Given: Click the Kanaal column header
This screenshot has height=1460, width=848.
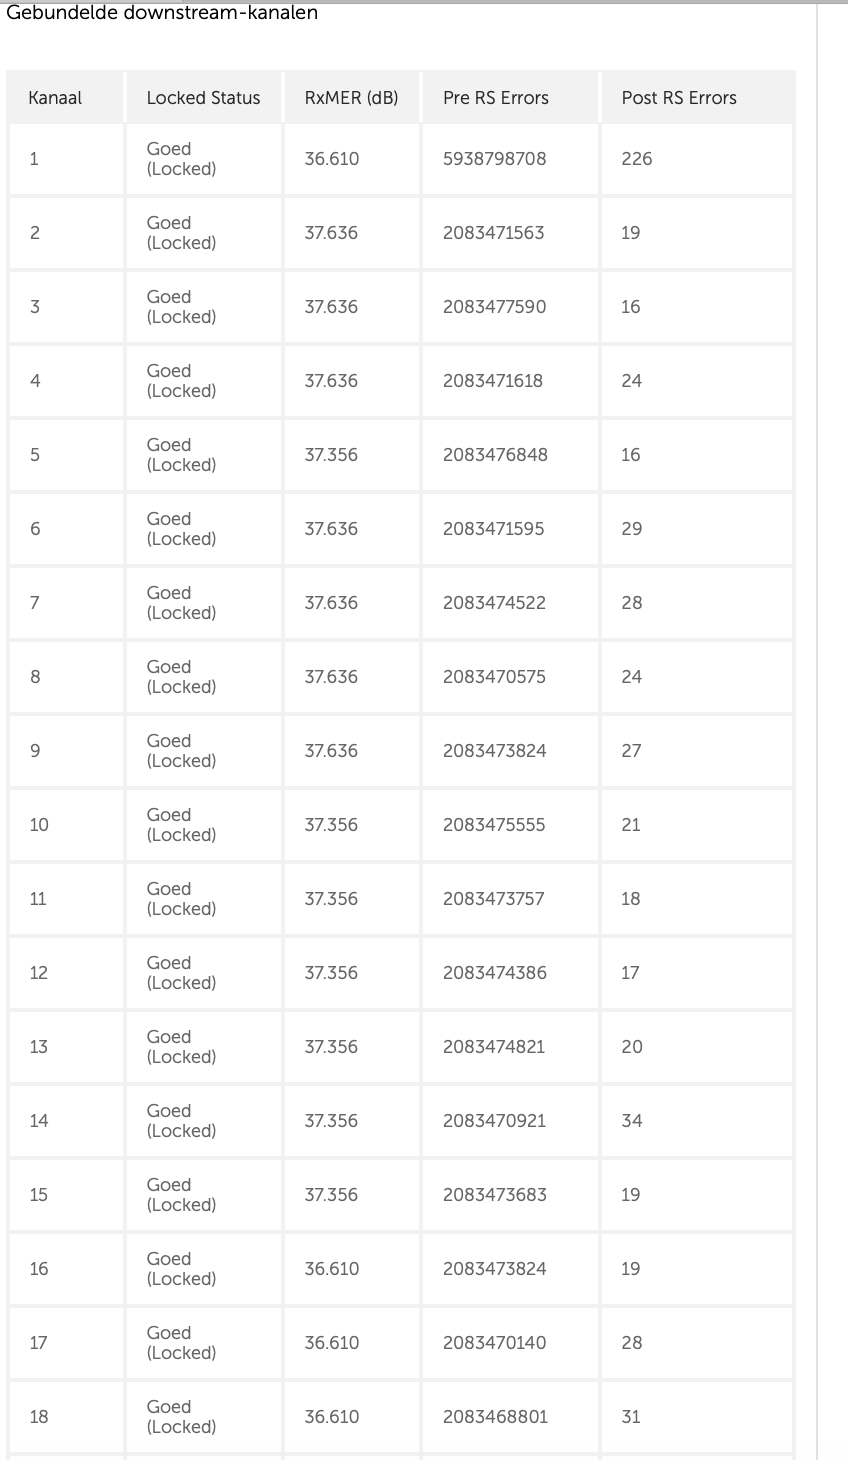Looking at the screenshot, I should click(55, 98).
